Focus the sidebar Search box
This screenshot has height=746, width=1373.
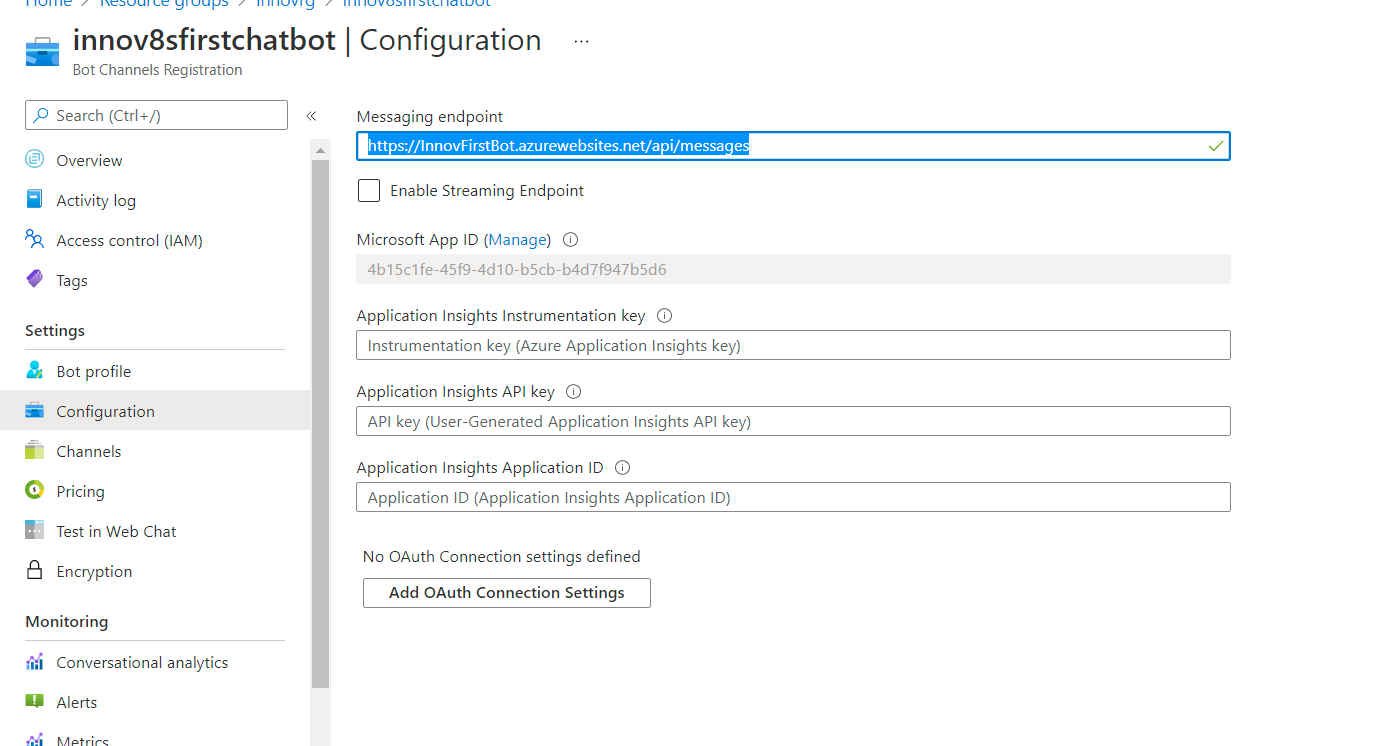(x=156, y=116)
